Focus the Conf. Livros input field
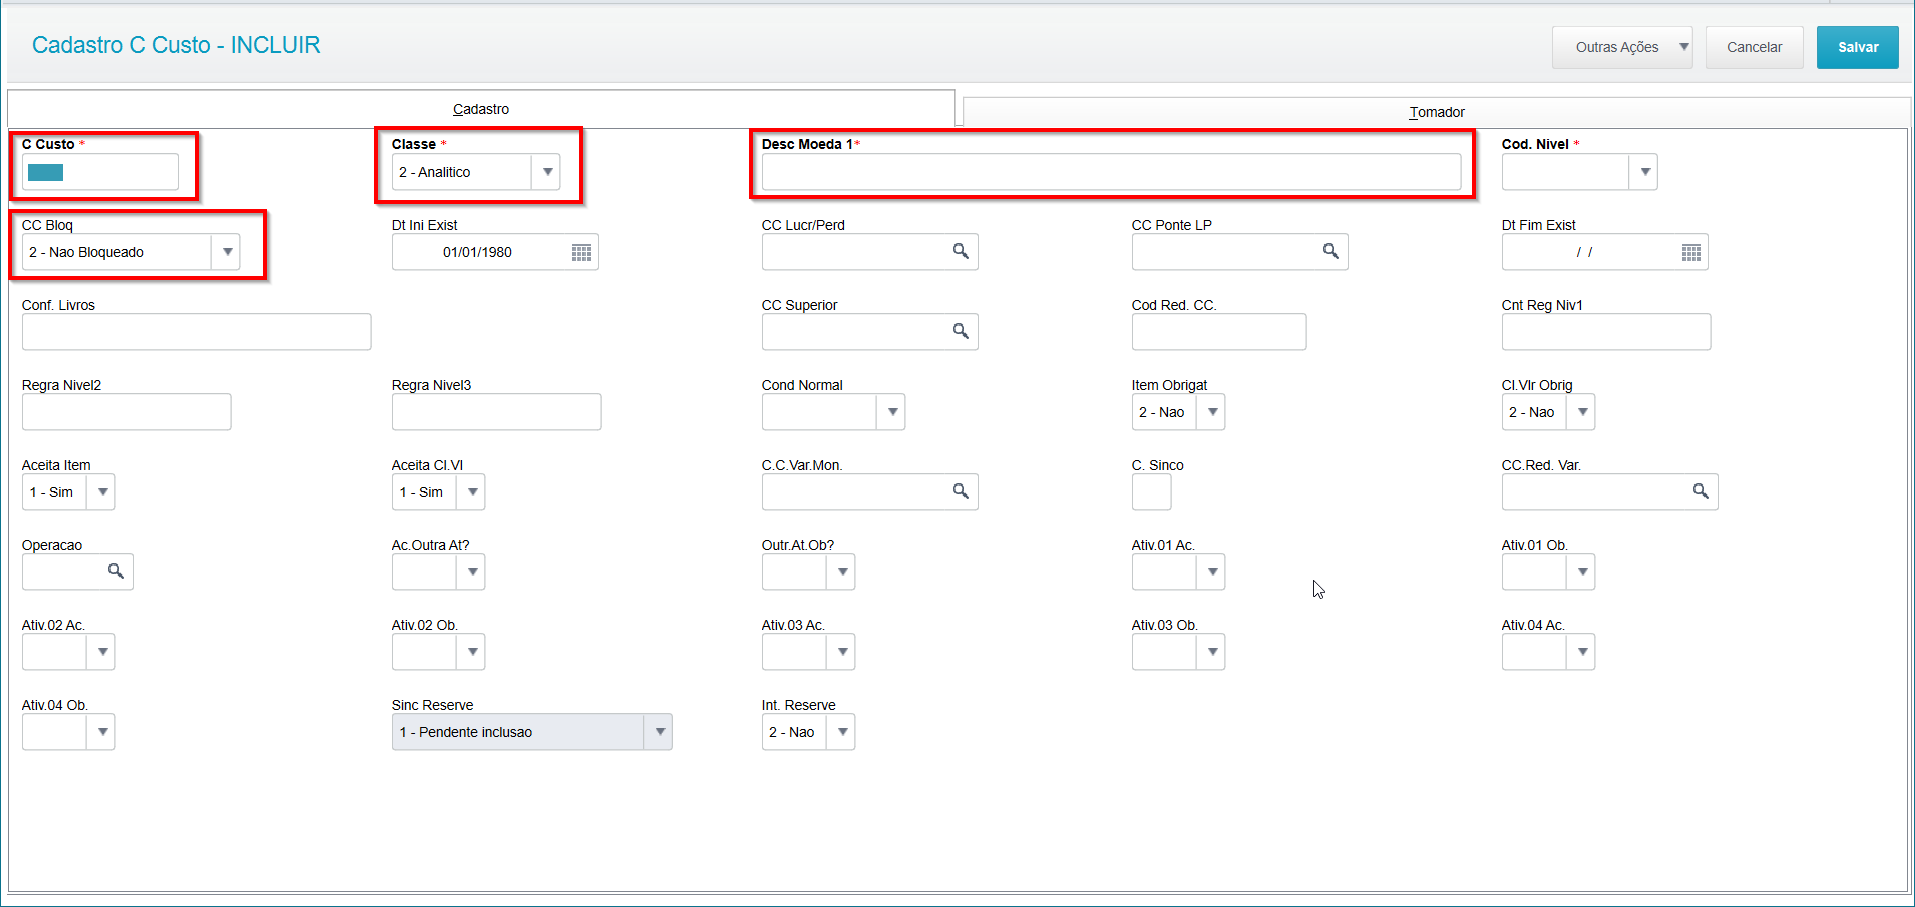1915x907 pixels. click(196, 332)
